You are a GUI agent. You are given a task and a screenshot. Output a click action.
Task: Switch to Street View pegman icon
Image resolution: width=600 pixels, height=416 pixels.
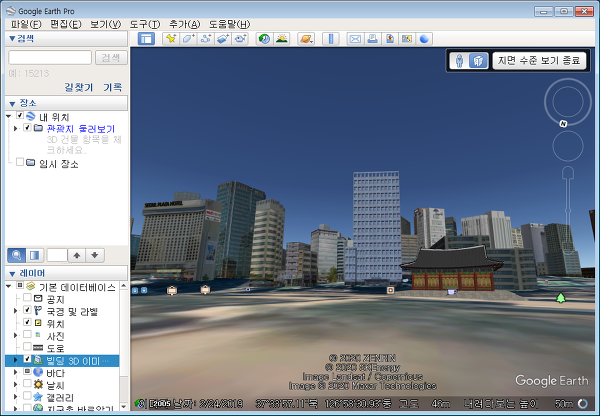click(460, 60)
